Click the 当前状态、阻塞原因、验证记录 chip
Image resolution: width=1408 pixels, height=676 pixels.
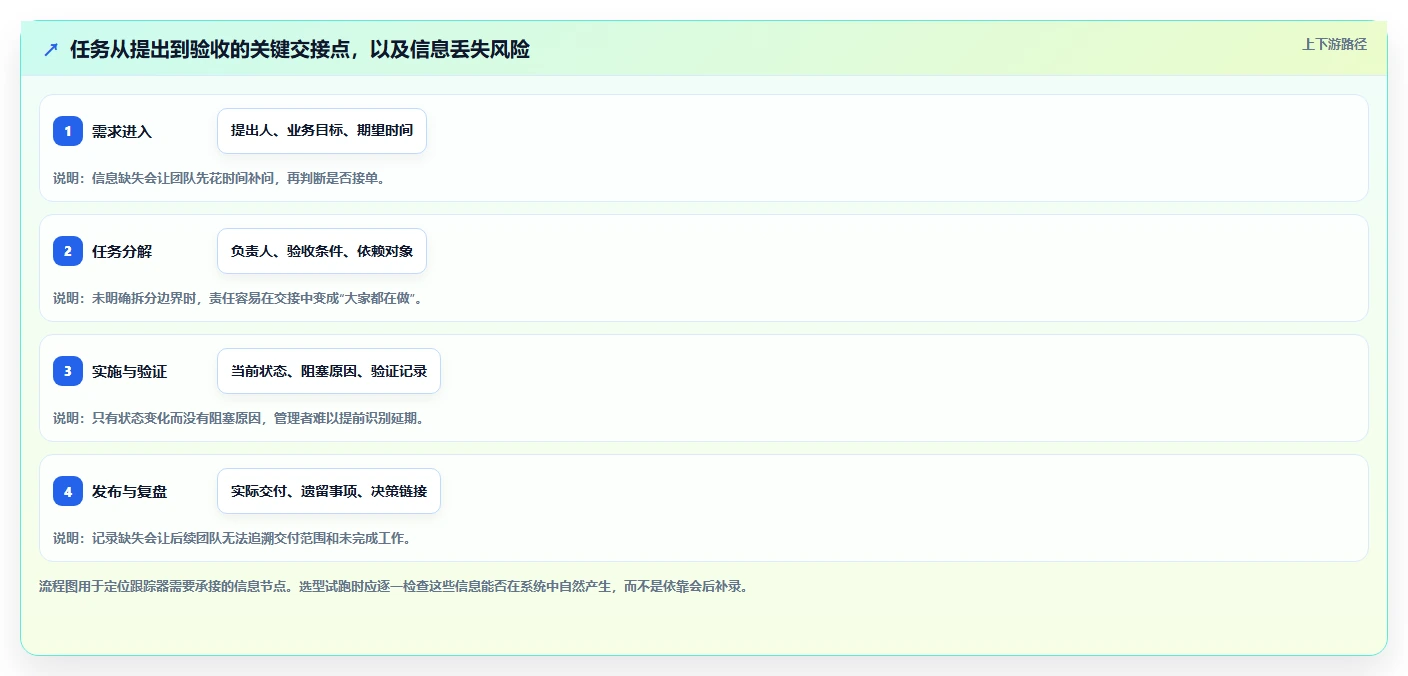click(329, 371)
